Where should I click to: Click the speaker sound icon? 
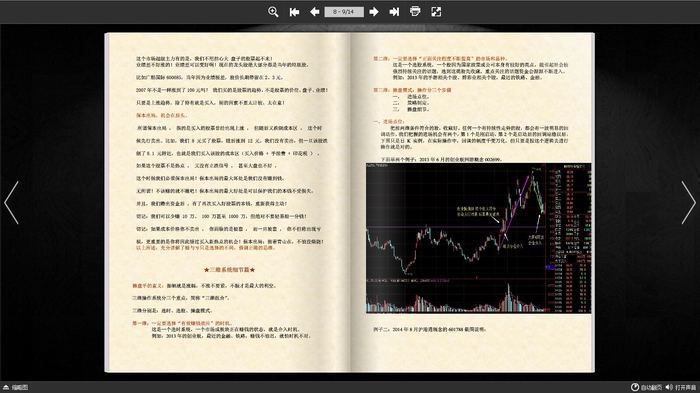[669, 387]
